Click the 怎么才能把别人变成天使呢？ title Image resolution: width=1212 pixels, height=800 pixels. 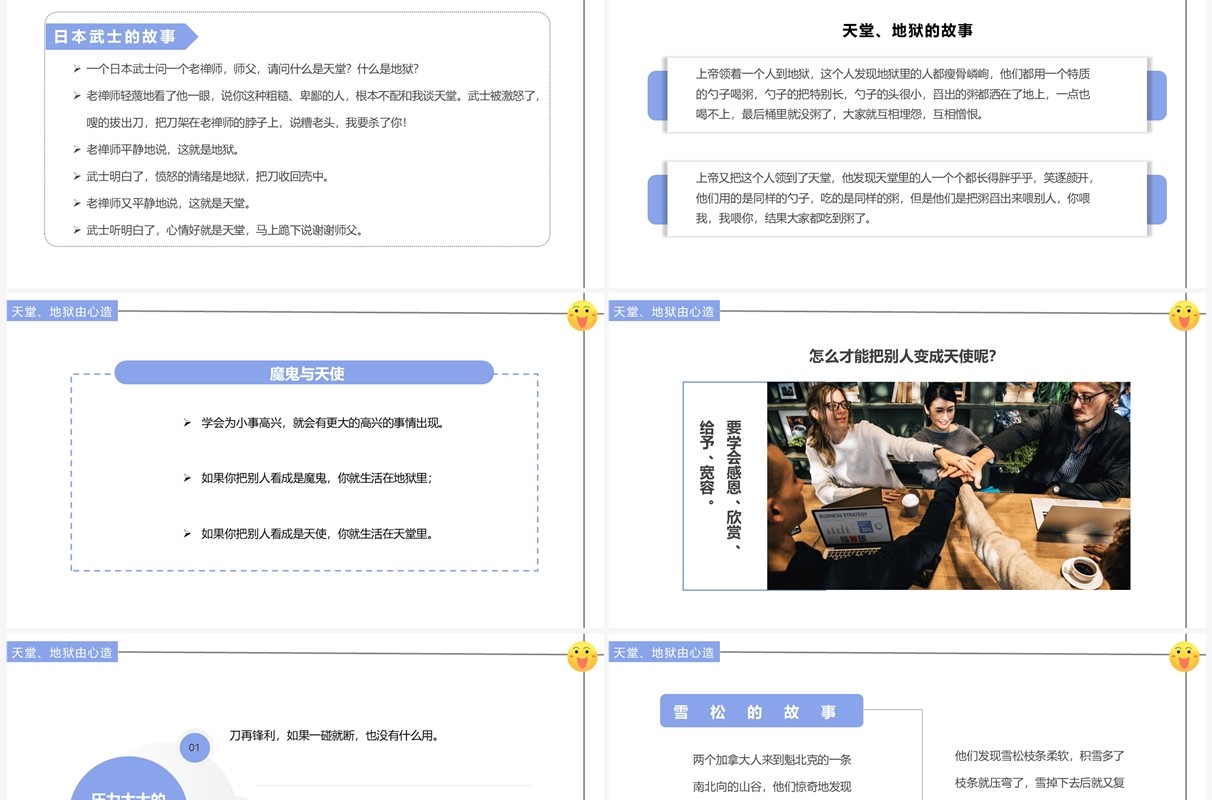click(x=903, y=356)
